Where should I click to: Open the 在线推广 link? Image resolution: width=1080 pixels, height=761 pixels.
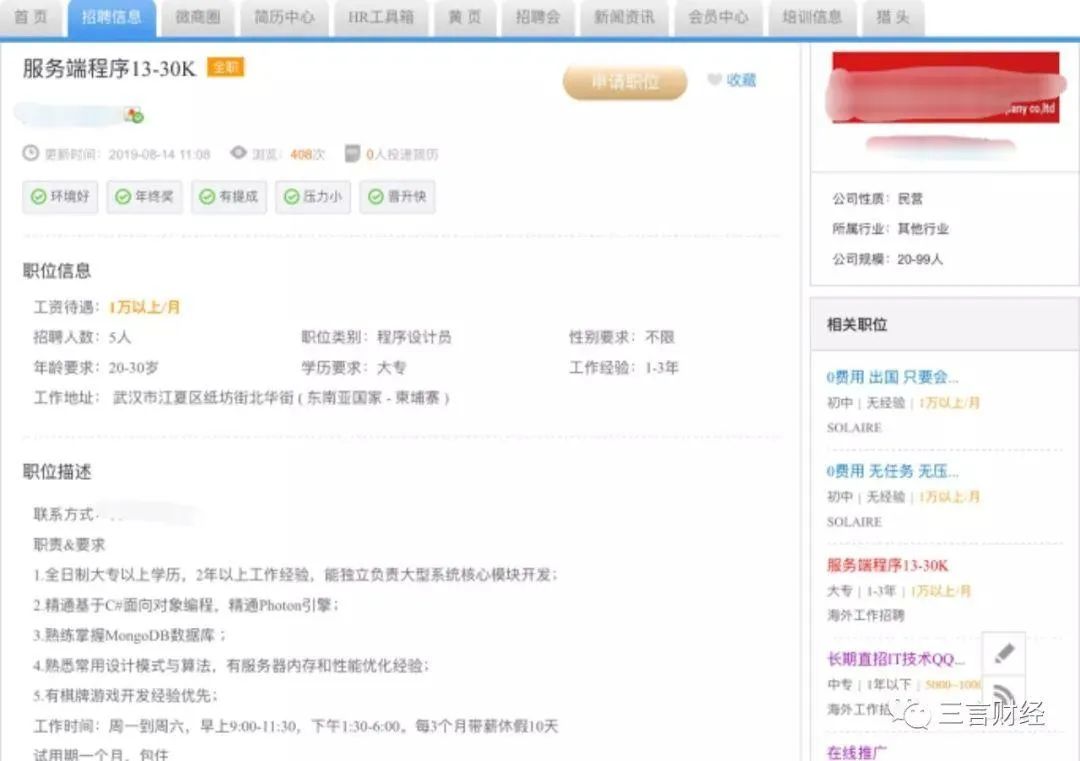(x=858, y=752)
